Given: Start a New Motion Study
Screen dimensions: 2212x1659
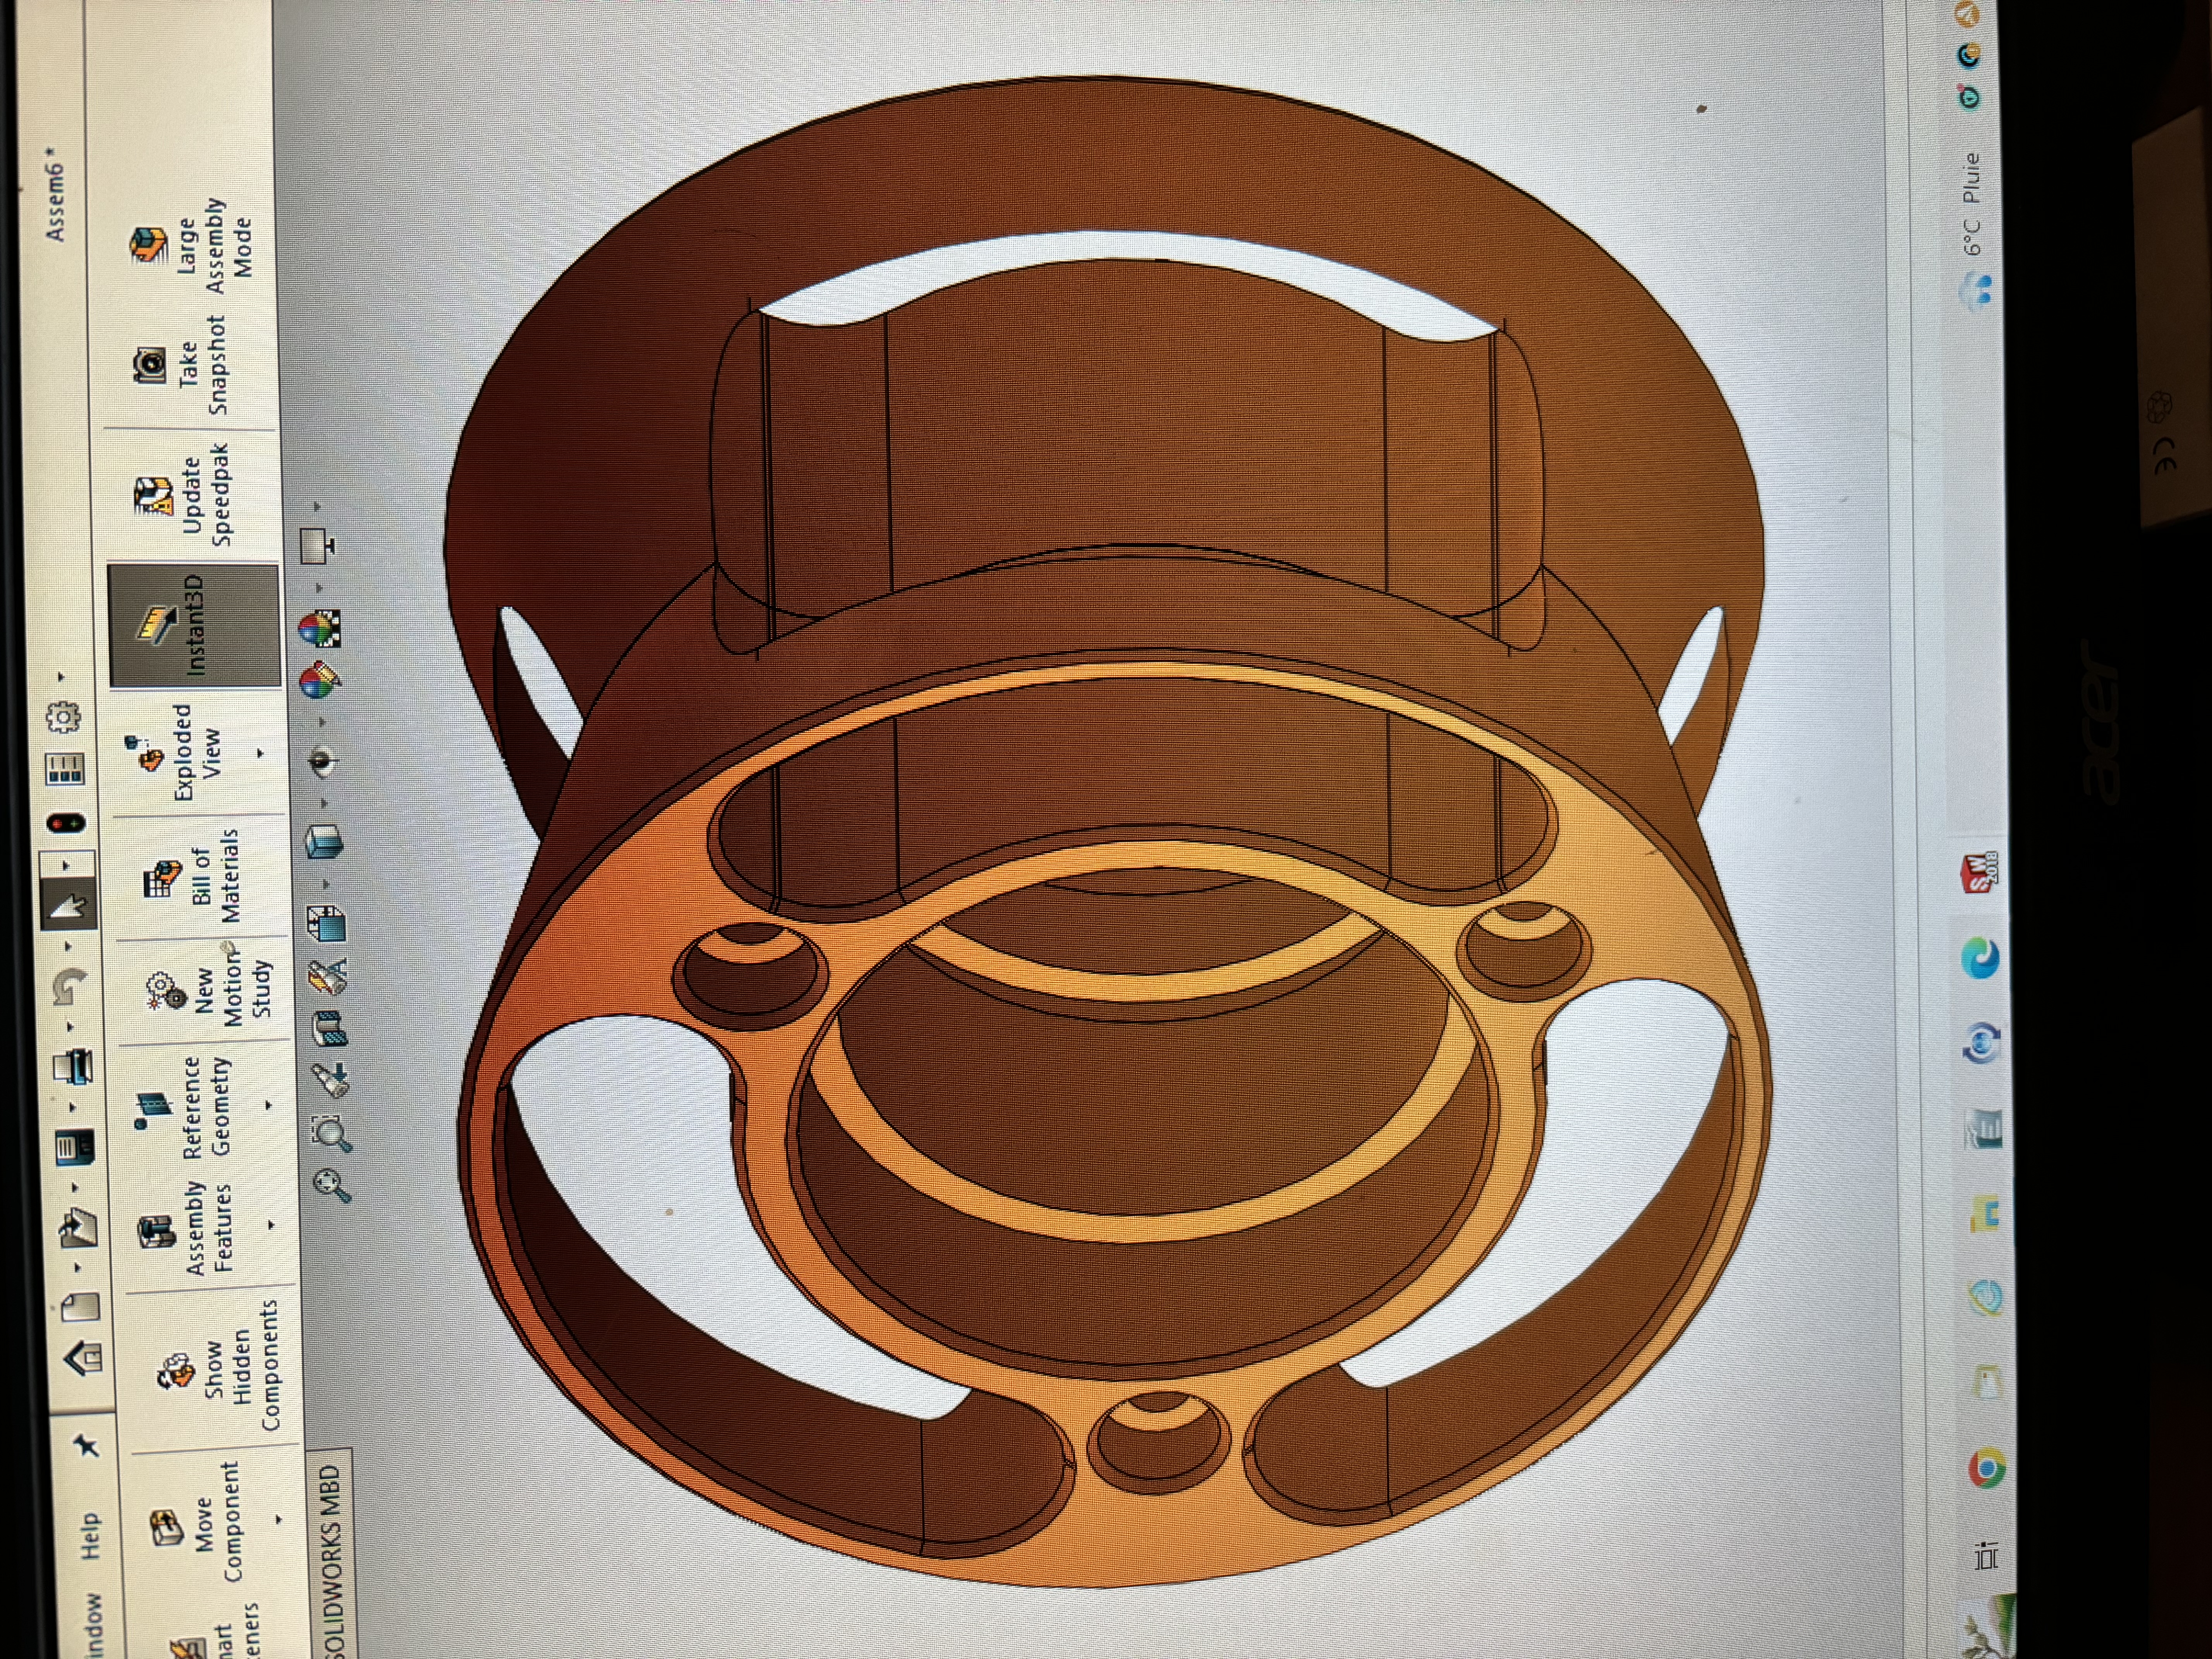Looking at the screenshot, I should tap(207, 990).
